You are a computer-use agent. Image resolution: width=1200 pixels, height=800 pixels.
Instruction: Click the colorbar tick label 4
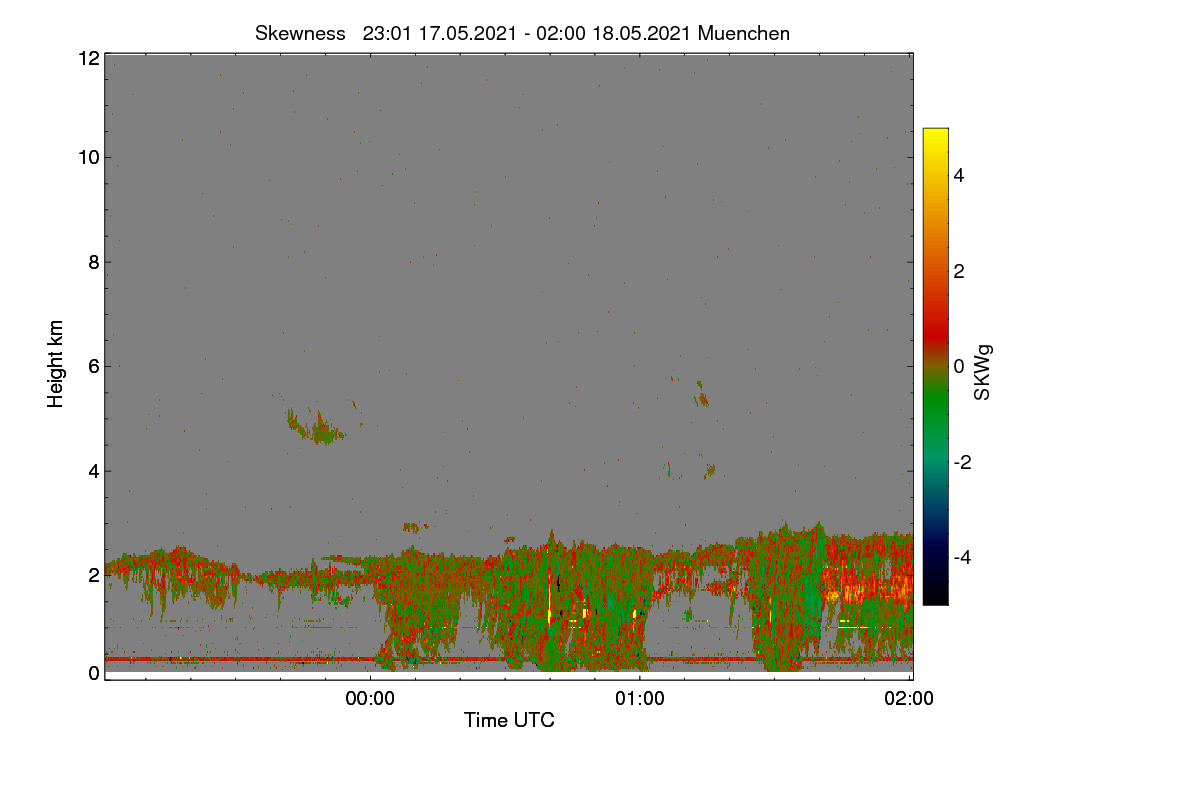tap(961, 175)
